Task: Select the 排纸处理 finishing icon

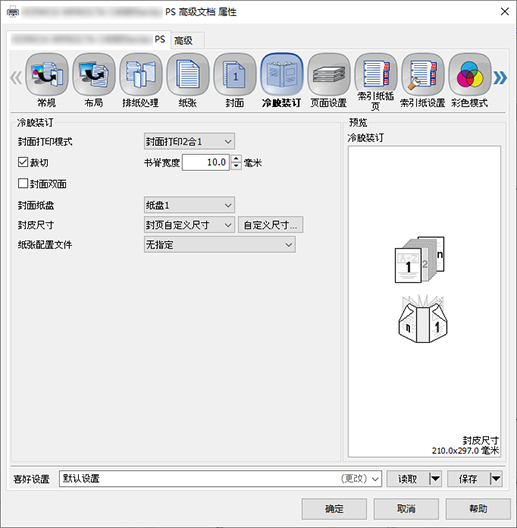Action: [141, 74]
